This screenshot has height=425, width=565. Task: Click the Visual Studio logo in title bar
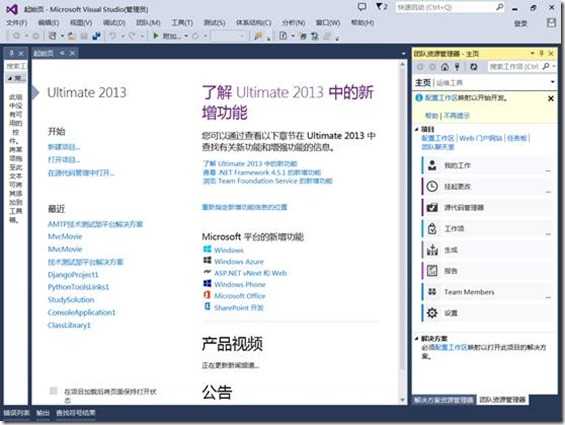(12, 9)
